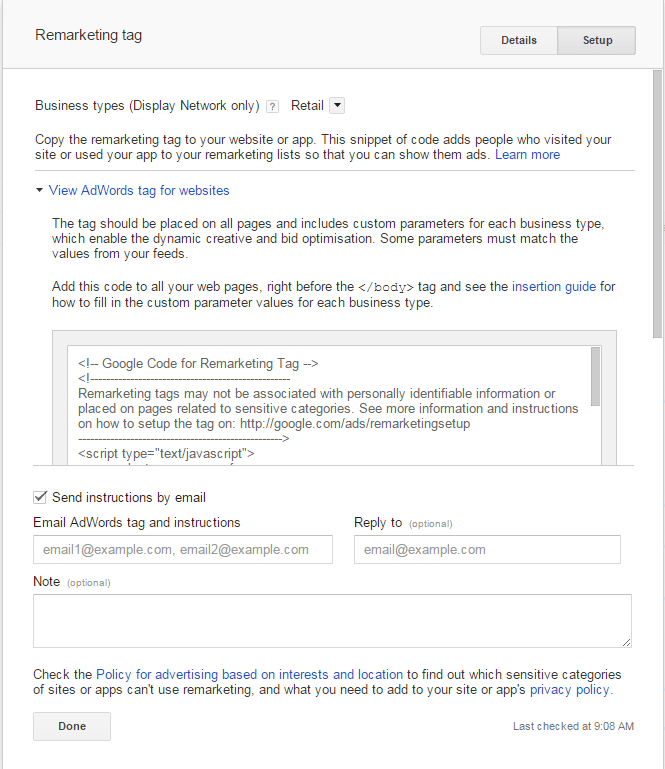Uncheck Send instructions by email
Viewport: 665px width, 769px height.
point(41,497)
